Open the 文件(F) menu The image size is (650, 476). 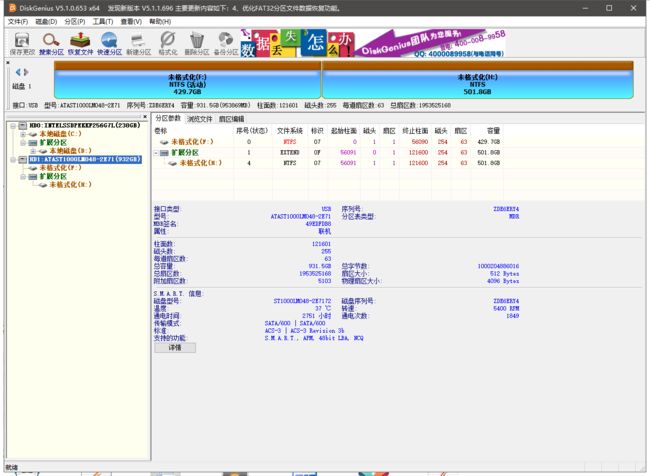click(18, 22)
